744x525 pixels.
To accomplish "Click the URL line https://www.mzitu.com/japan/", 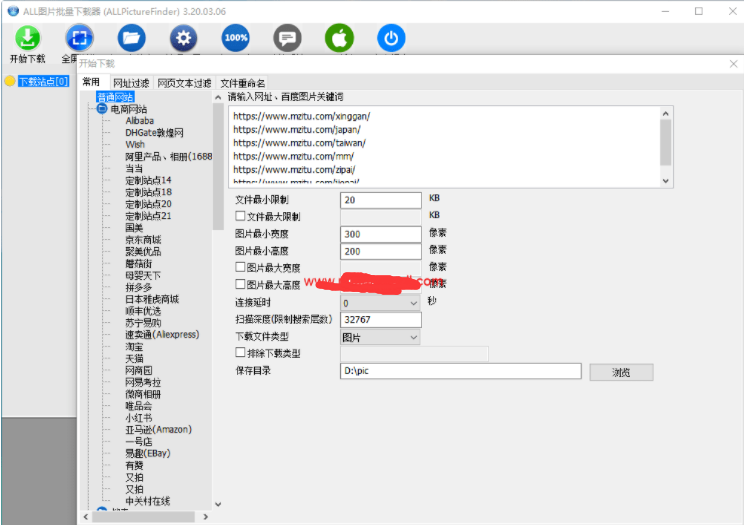I will point(297,129).
